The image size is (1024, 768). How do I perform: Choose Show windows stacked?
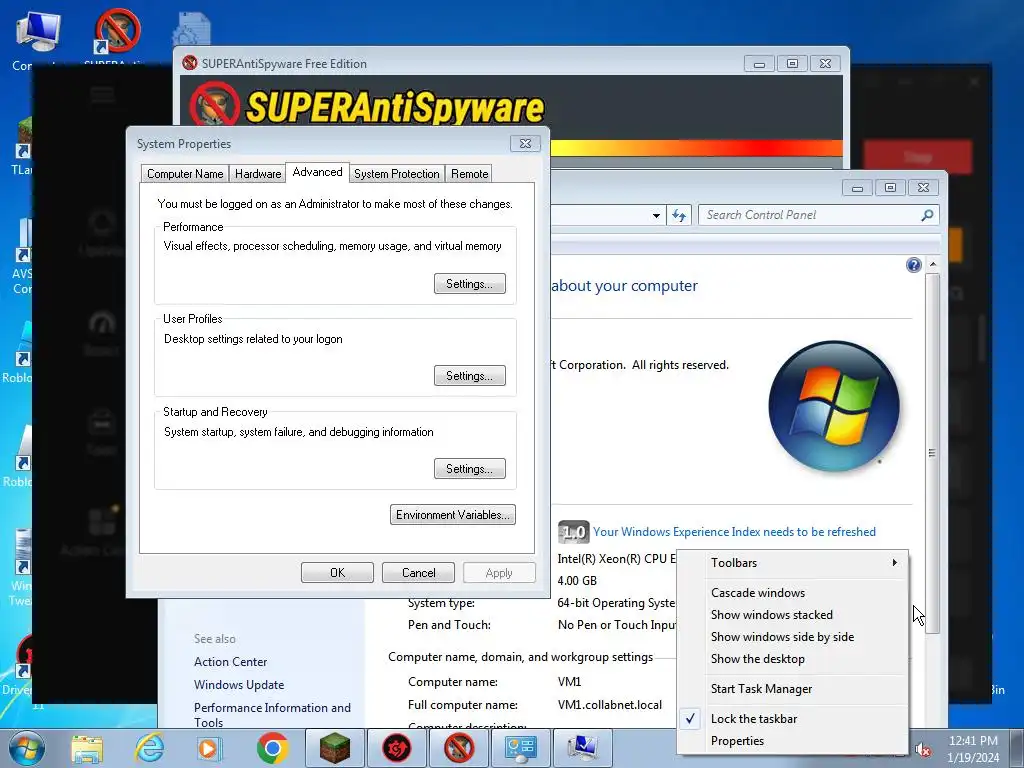tap(793, 615)
